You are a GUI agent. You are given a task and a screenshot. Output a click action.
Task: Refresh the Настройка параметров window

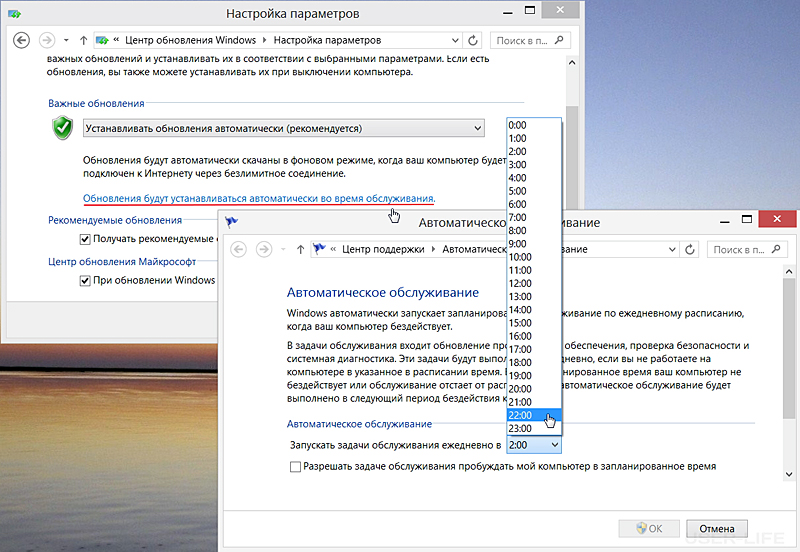tap(473, 40)
